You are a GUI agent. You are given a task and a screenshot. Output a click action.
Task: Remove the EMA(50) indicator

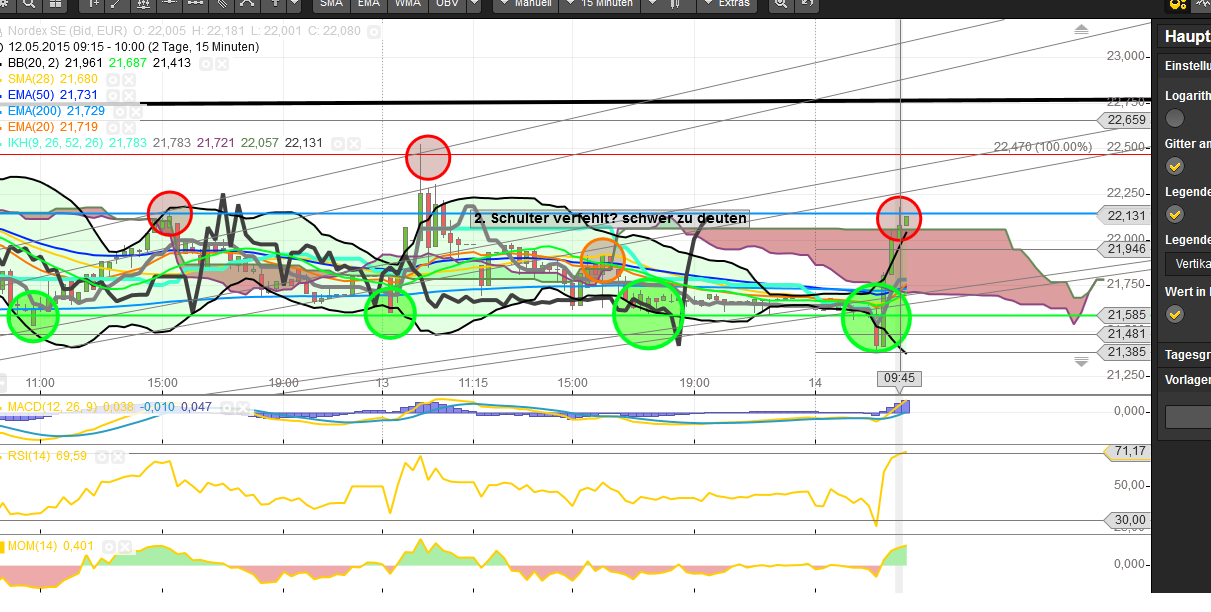128,95
